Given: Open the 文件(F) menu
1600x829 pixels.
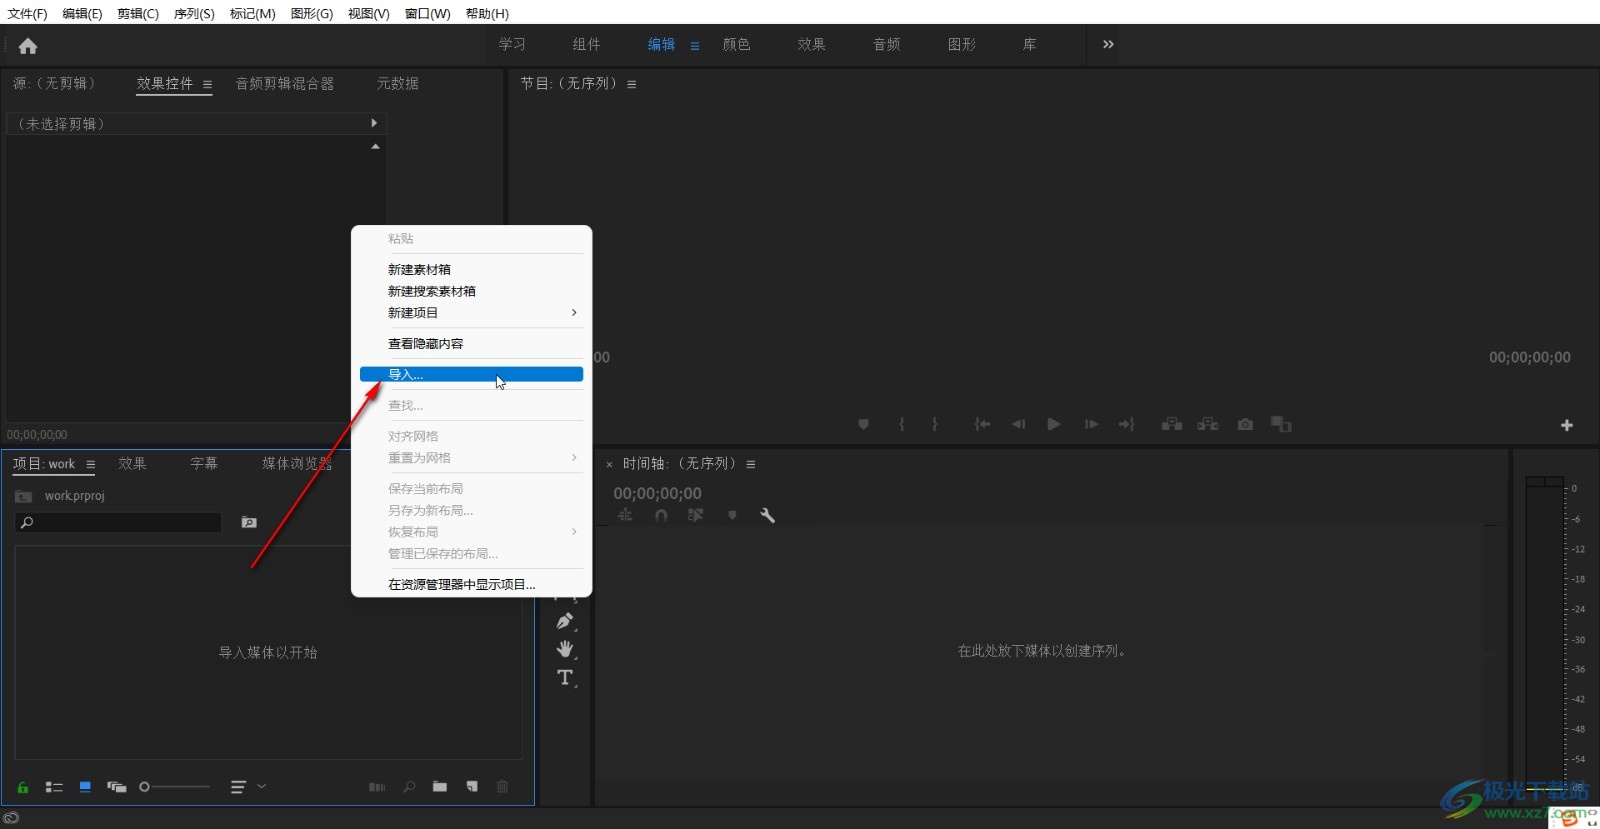Looking at the screenshot, I should (x=27, y=14).
